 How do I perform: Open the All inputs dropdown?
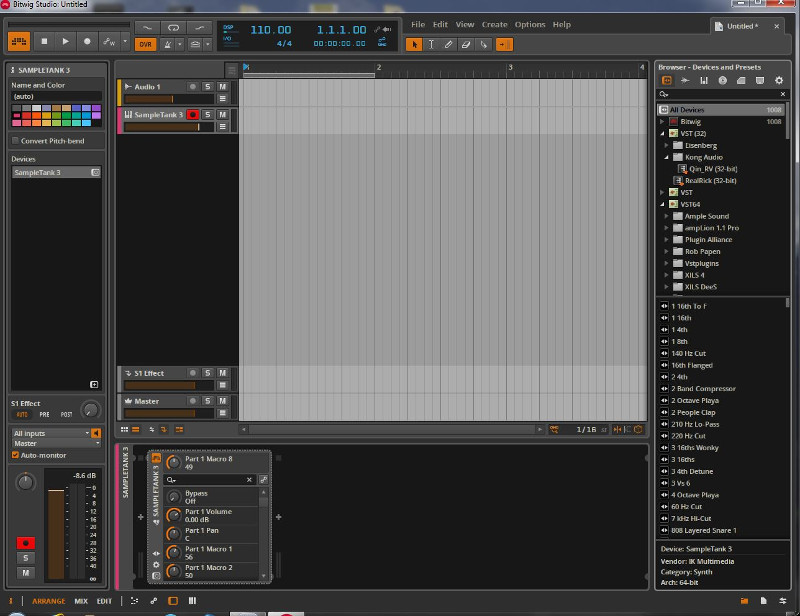coord(51,433)
